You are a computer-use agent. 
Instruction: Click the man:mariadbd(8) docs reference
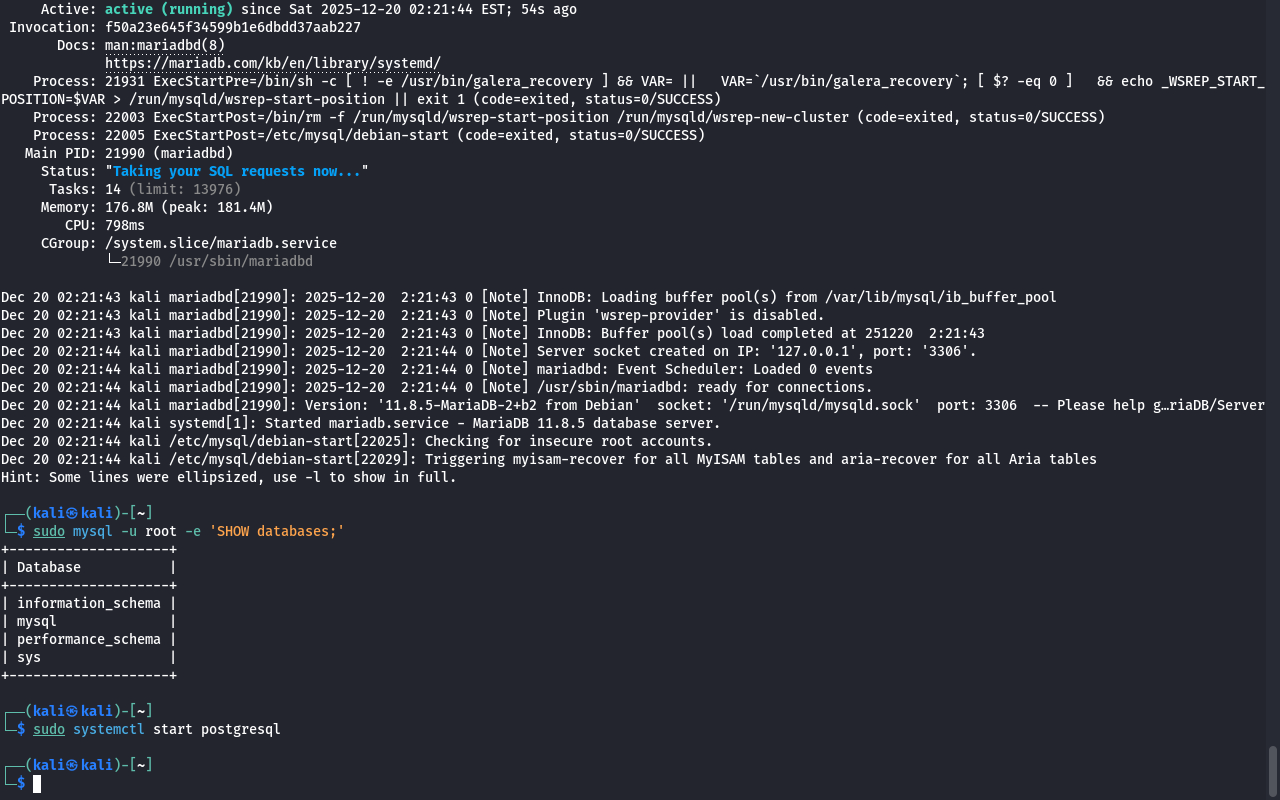tap(165, 45)
